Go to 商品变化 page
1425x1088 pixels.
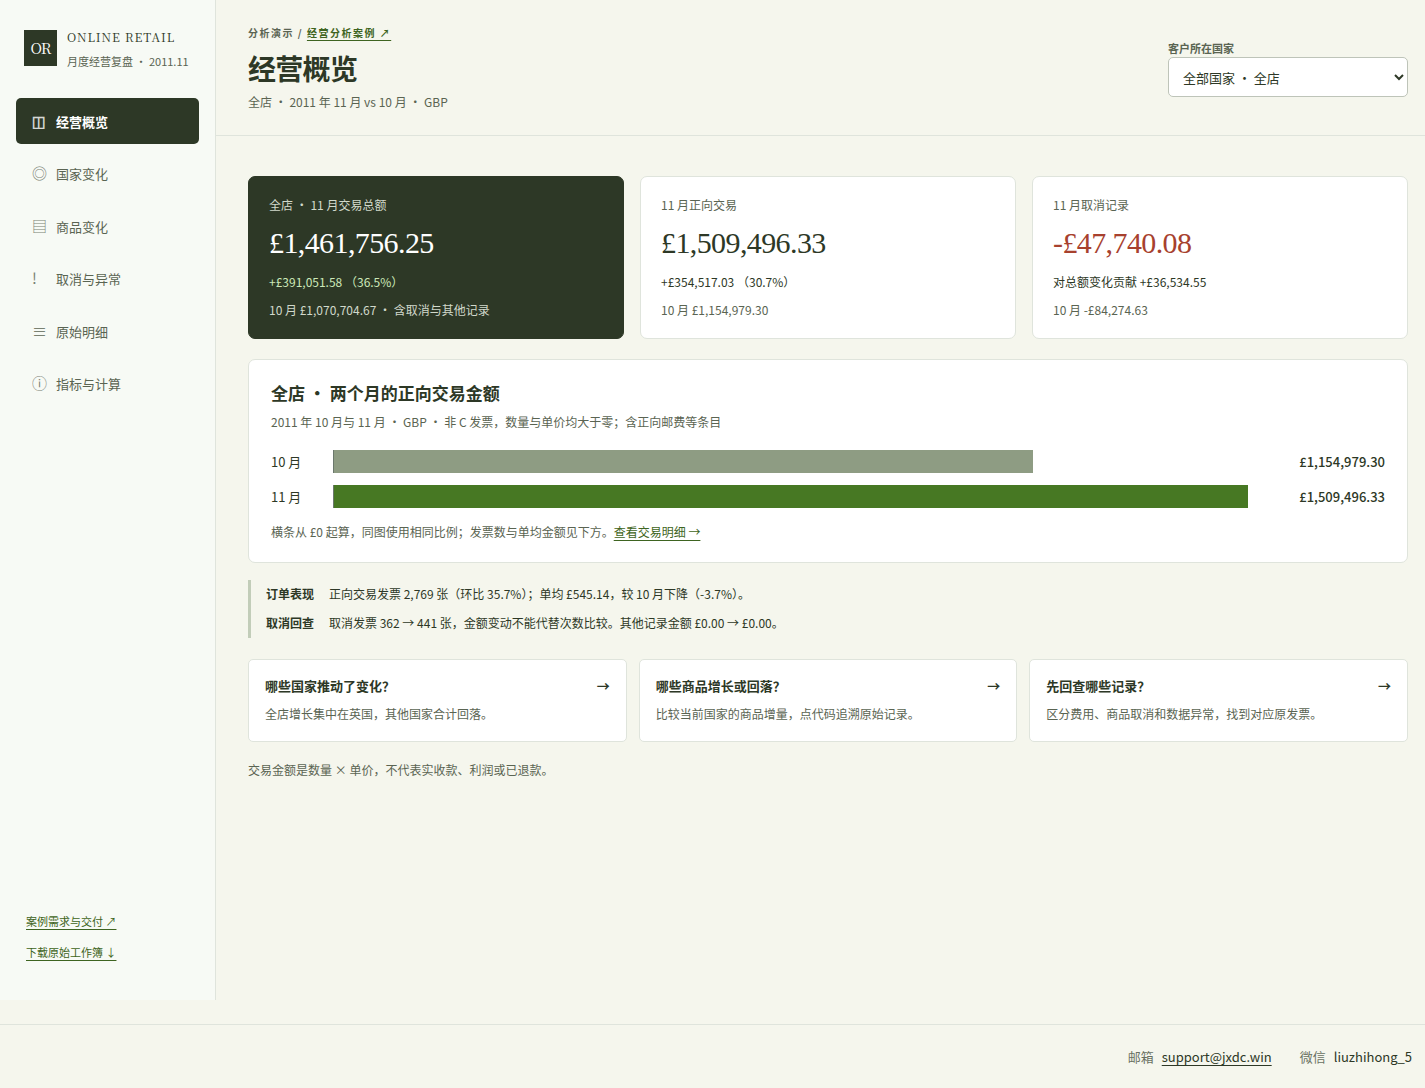pos(107,227)
